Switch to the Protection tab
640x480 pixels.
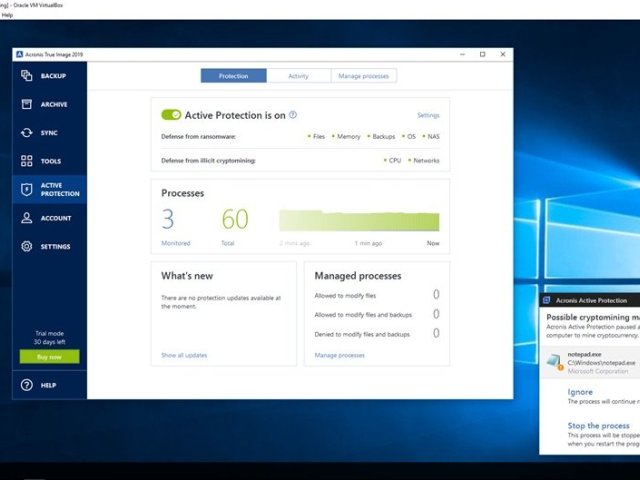(233, 76)
